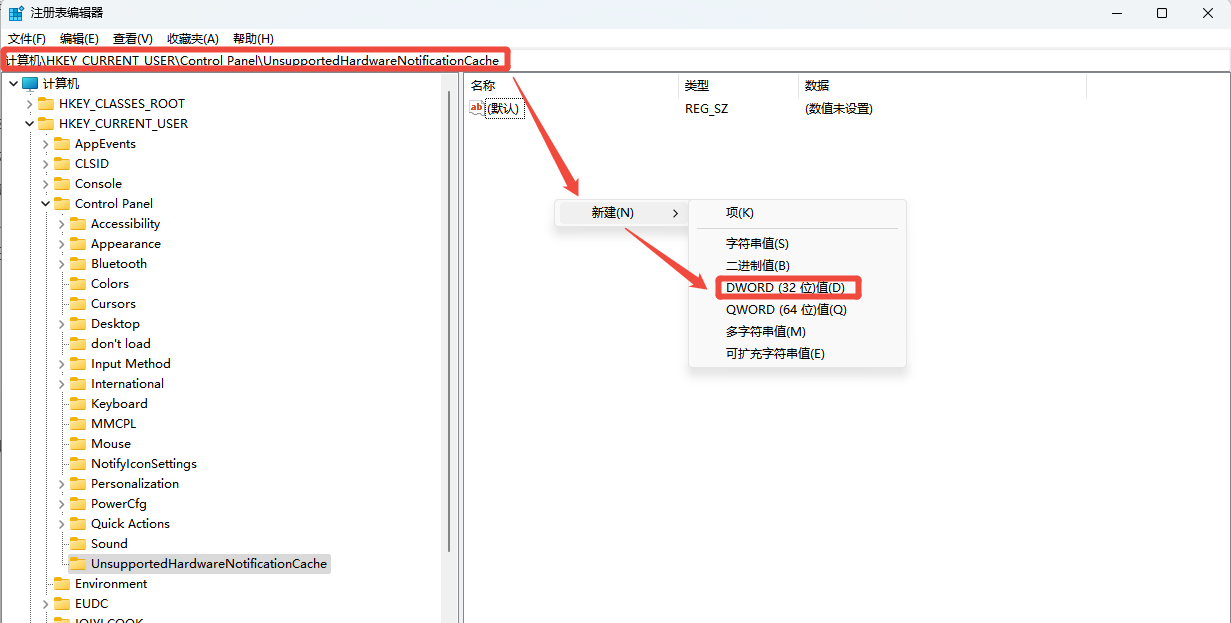Select the Mouse key in tree
The width and height of the screenshot is (1231, 623).
pyautogui.click(x=111, y=444)
